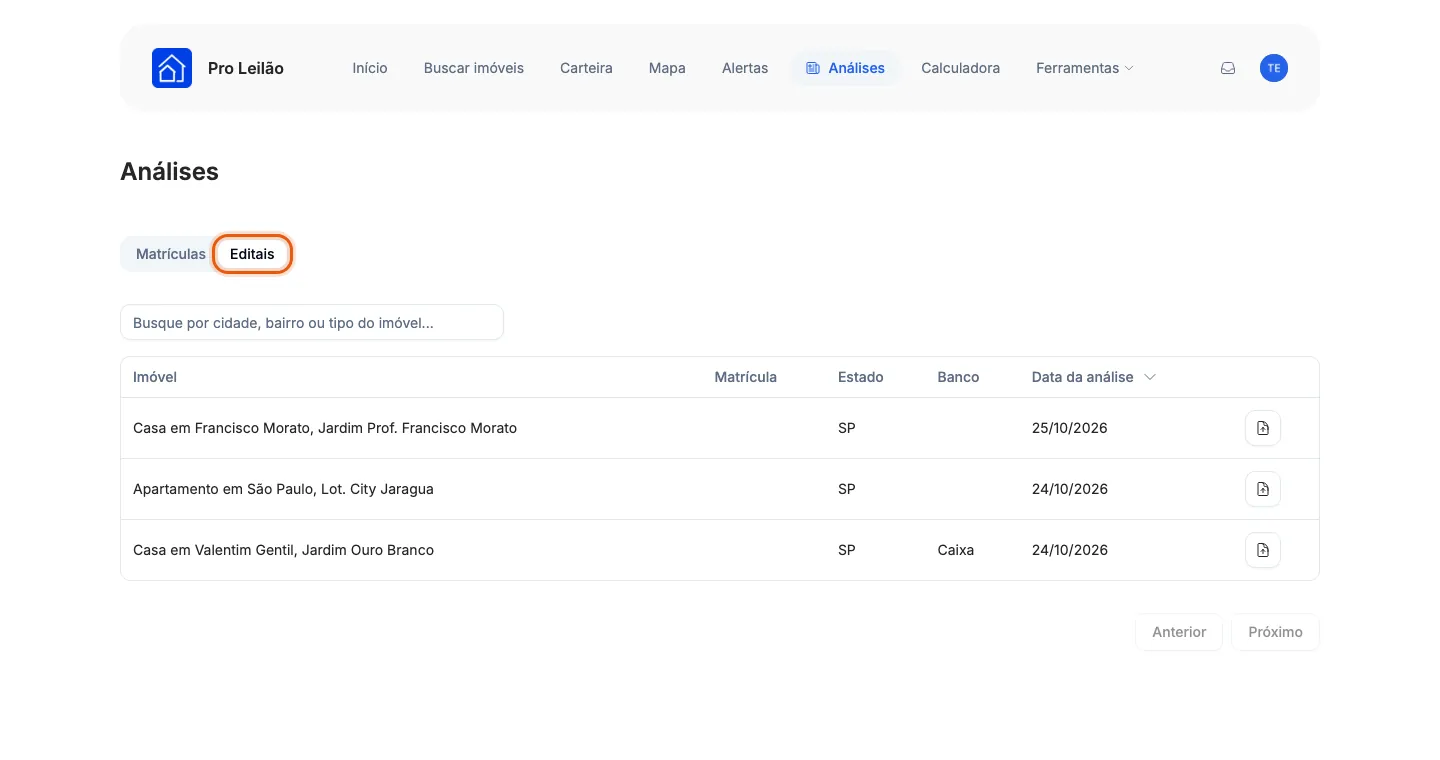Select the Editais tab
The height and width of the screenshot is (760, 1440).
[x=252, y=254]
